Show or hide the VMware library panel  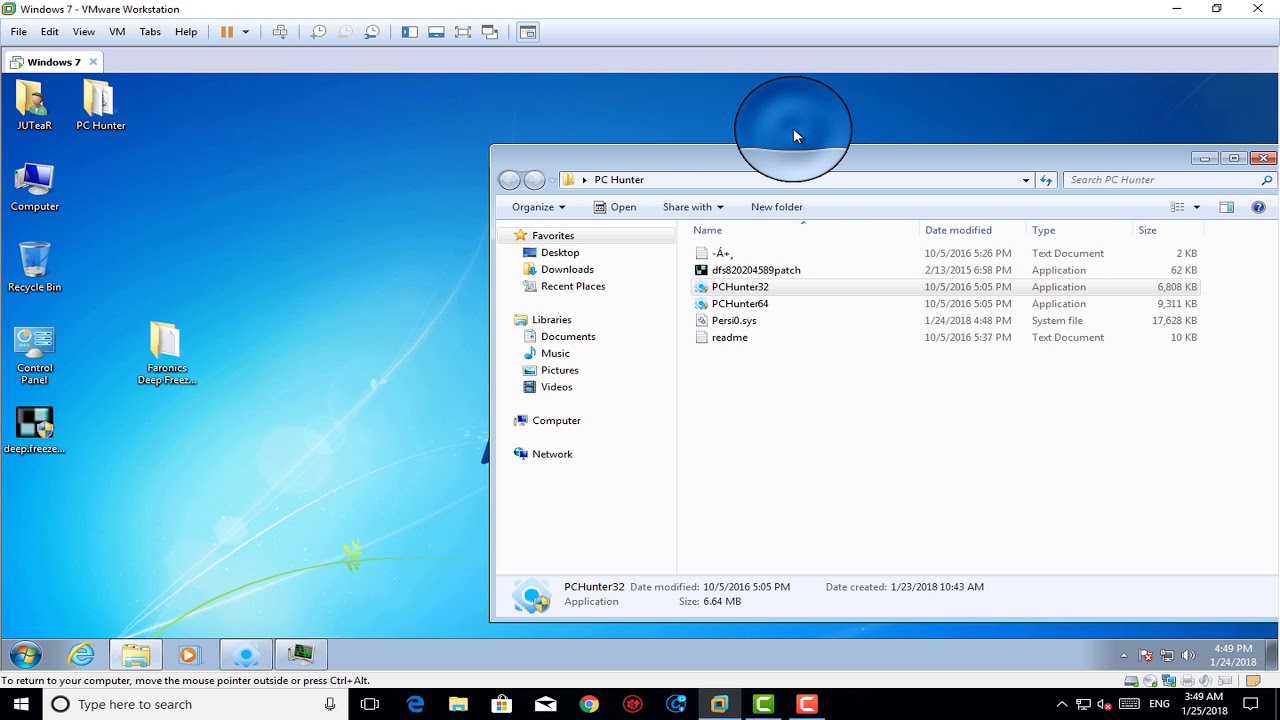pyautogui.click(x=409, y=31)
